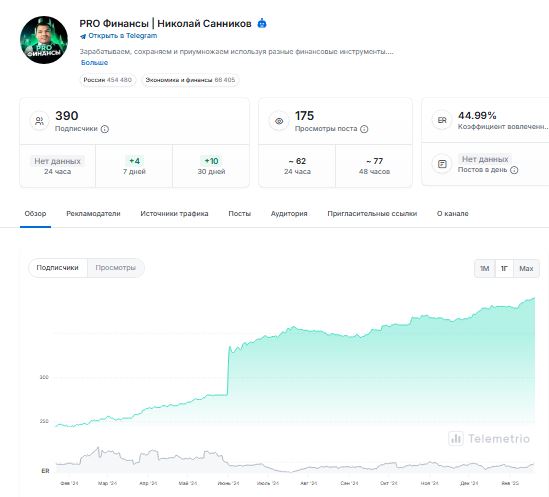The width and height of the screenshot is (549, 497).
Task: Click info icon next to Подписчики
Action: [x=105, y=129]
